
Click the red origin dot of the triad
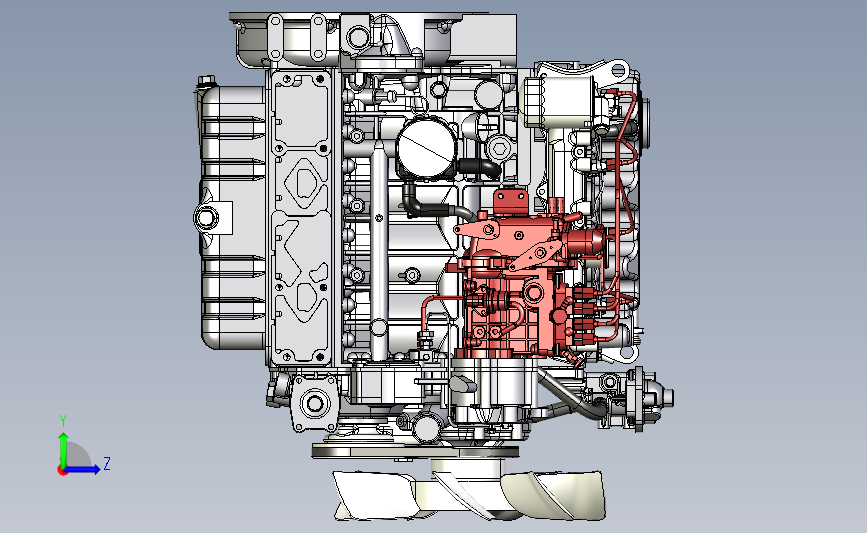tap(62, 471)
